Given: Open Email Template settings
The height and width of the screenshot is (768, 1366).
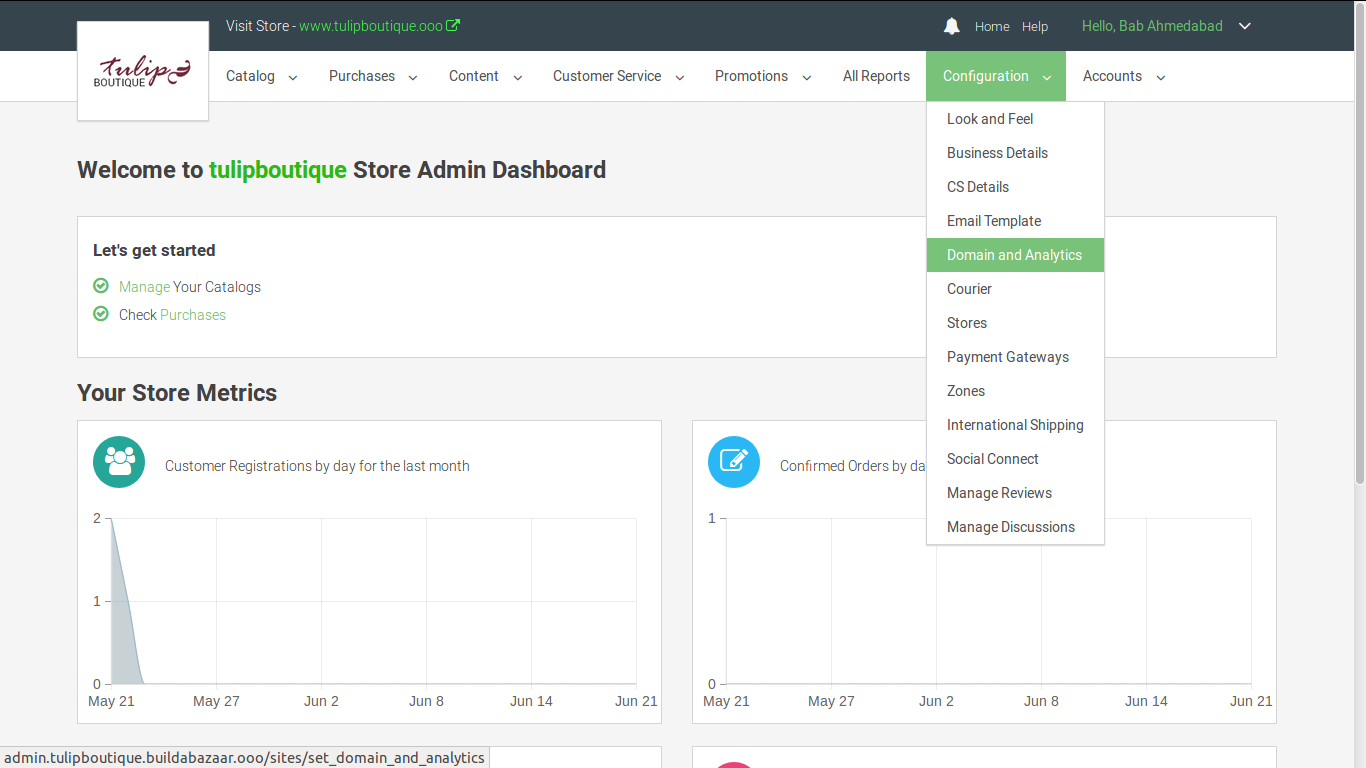Looking at the screenshot, I should coord(1015,221).
